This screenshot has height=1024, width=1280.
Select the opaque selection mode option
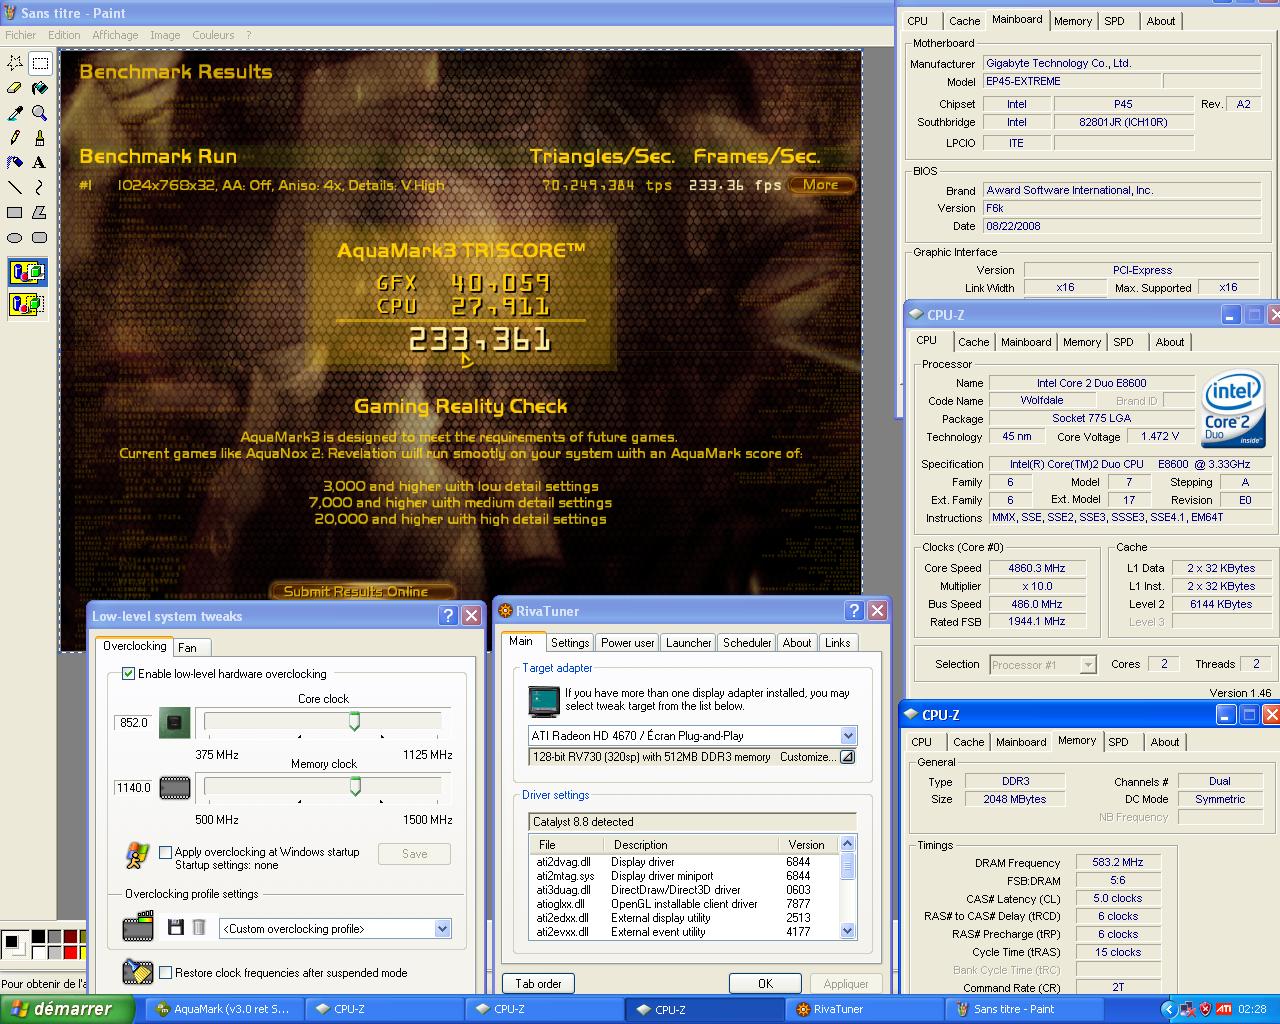coord(27,272)
